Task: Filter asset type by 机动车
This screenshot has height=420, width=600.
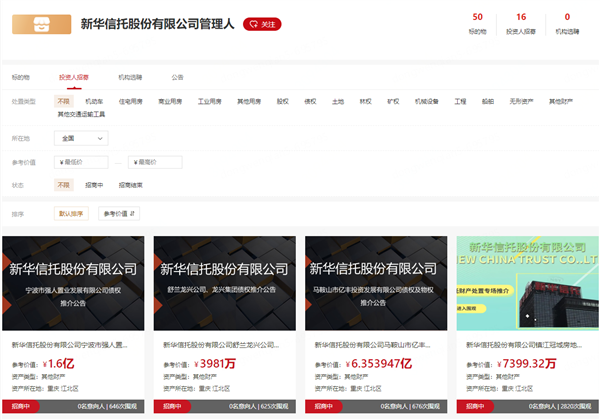Action: [x=93, y=101]
